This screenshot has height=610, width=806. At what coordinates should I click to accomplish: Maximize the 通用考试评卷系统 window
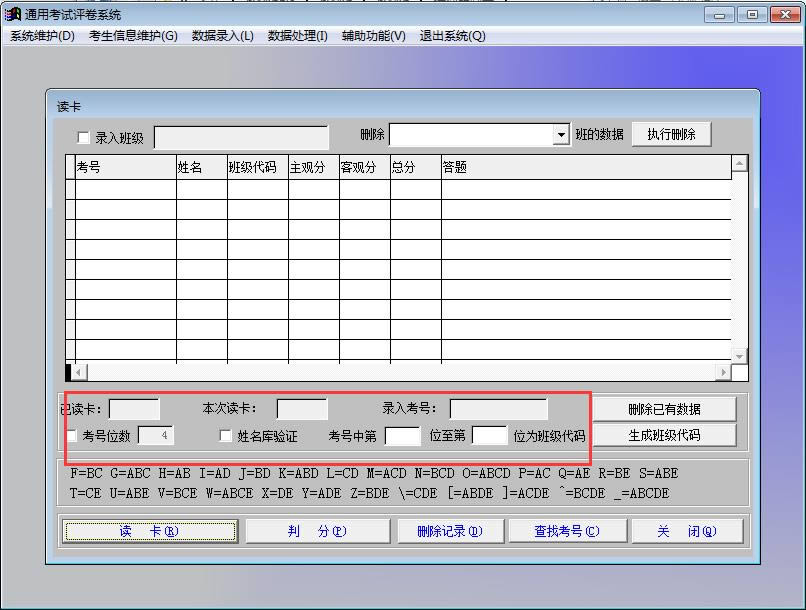coord(752,15)
